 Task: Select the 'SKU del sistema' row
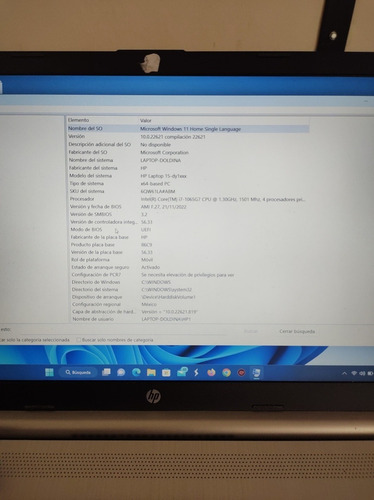point(189,191)
